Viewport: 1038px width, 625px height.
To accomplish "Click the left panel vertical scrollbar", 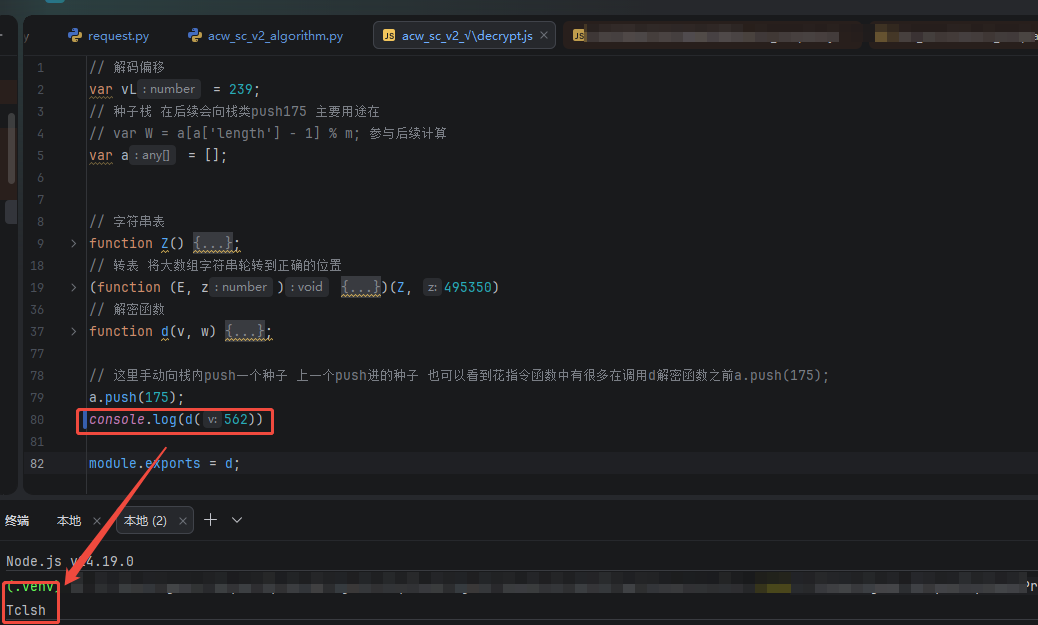I will coord(11,149).
